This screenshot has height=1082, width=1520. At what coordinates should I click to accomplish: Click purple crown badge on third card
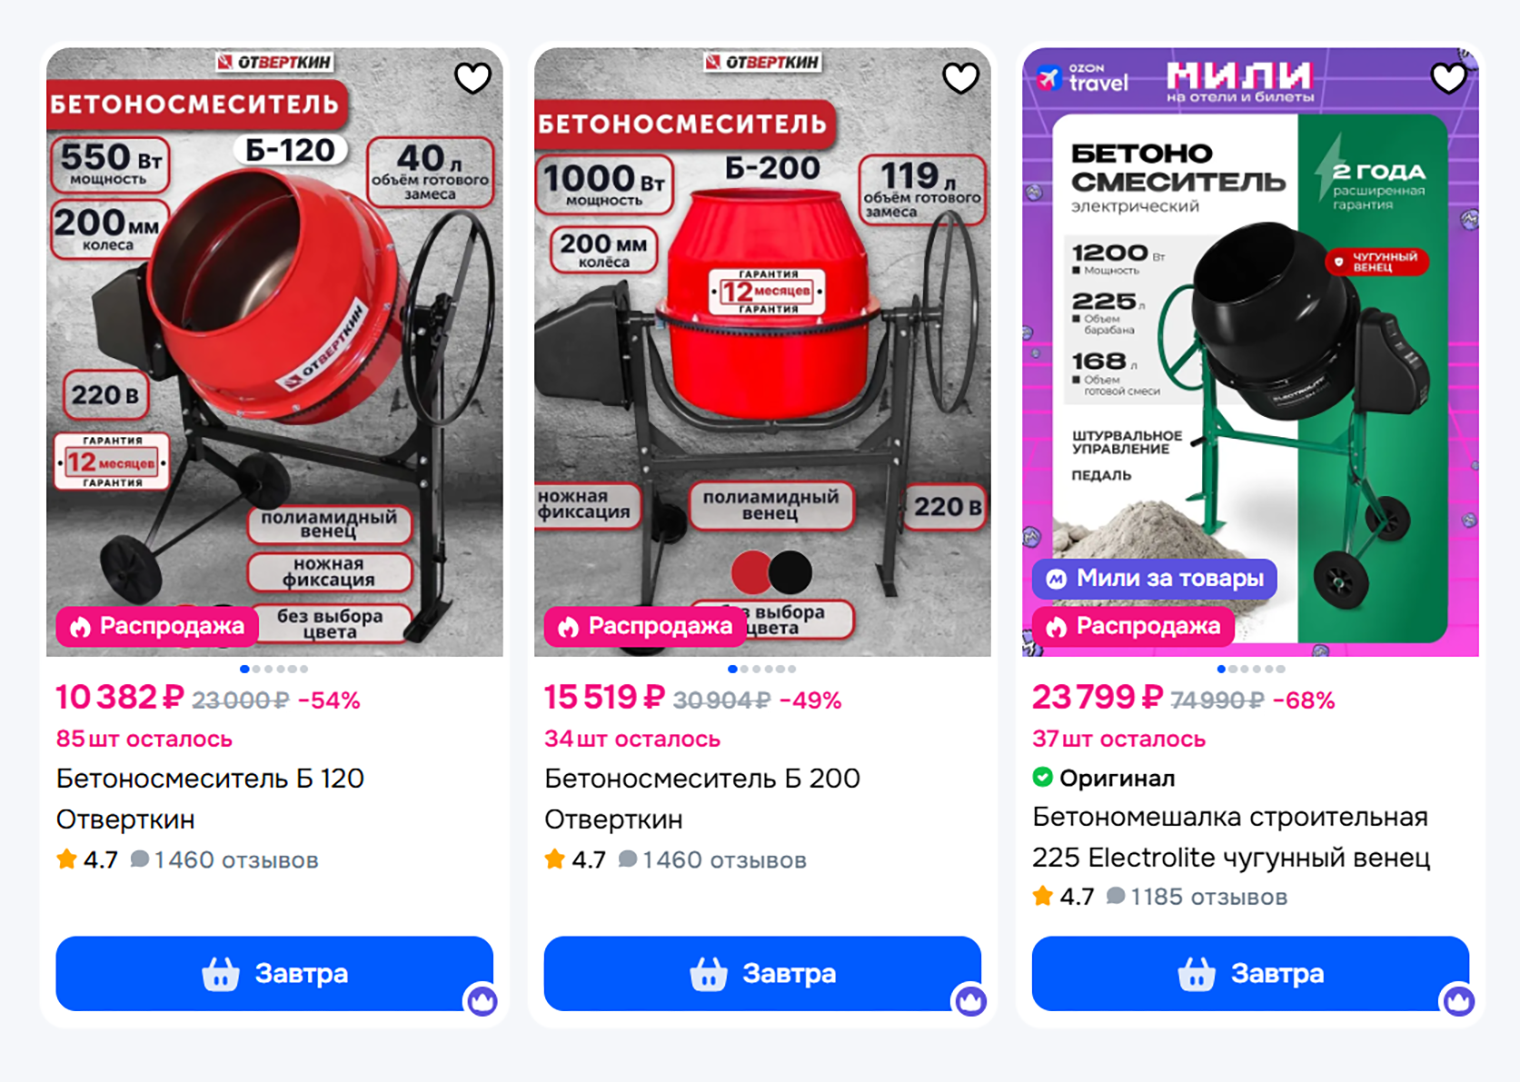(1458, 1000)
